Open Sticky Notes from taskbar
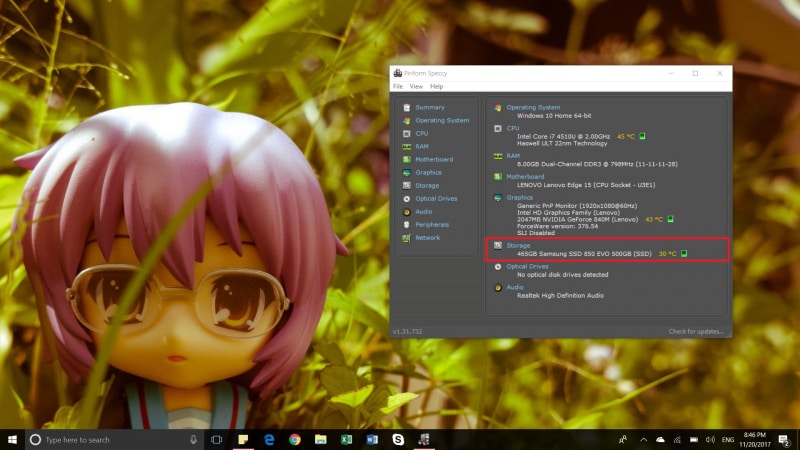800x450 pixels. 243,439
